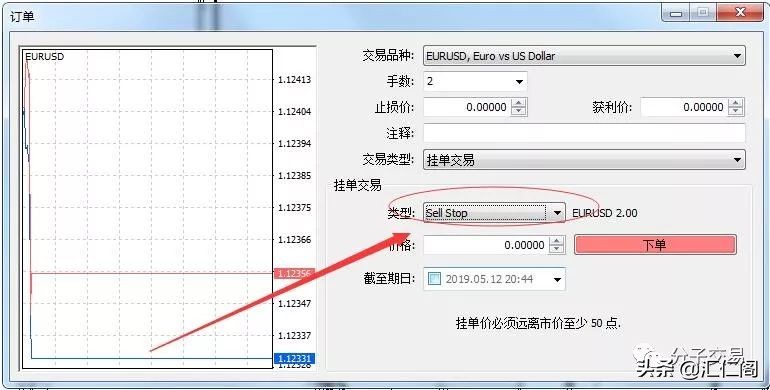Enable the 截至期日 expiry checkbox
Viewport: 770px width, 390px height.
pos(435,279)
